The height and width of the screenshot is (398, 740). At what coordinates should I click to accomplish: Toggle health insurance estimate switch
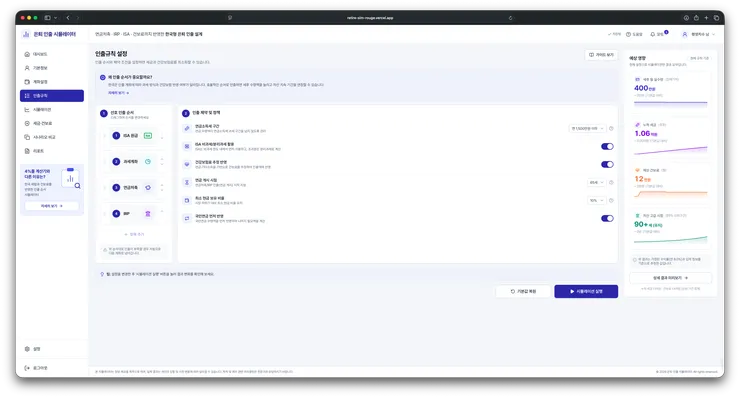tap(607, 164)
